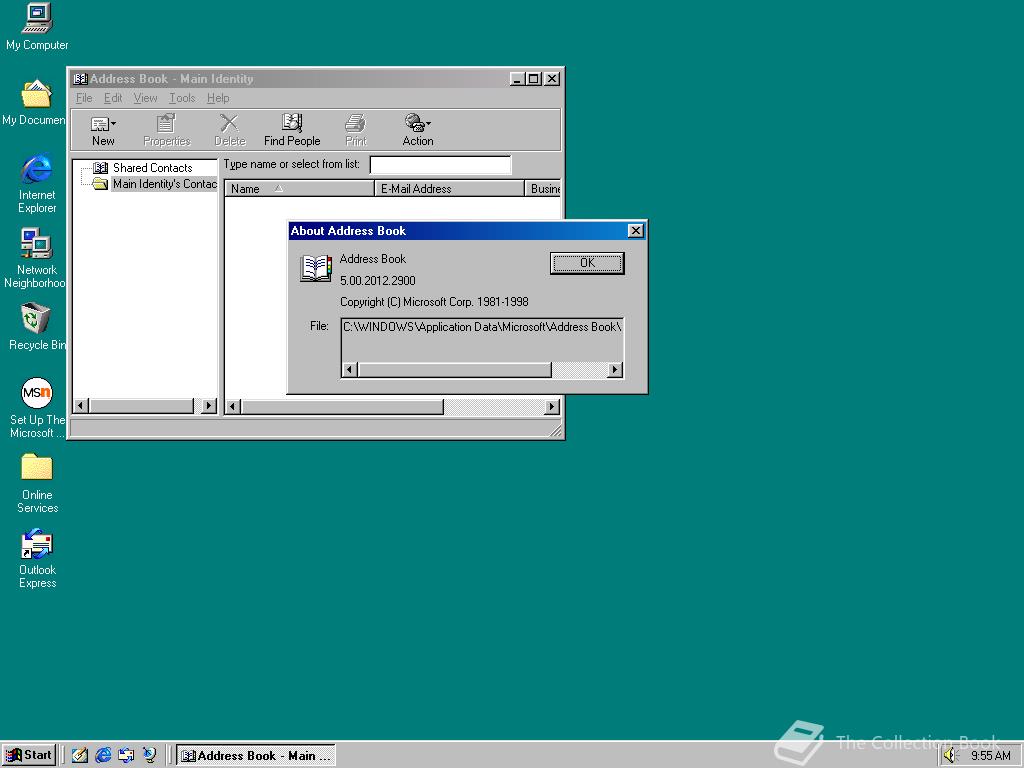This screenshot has width=1024, height=768.
Task: Open the View menu
Action: coord(145,98)
